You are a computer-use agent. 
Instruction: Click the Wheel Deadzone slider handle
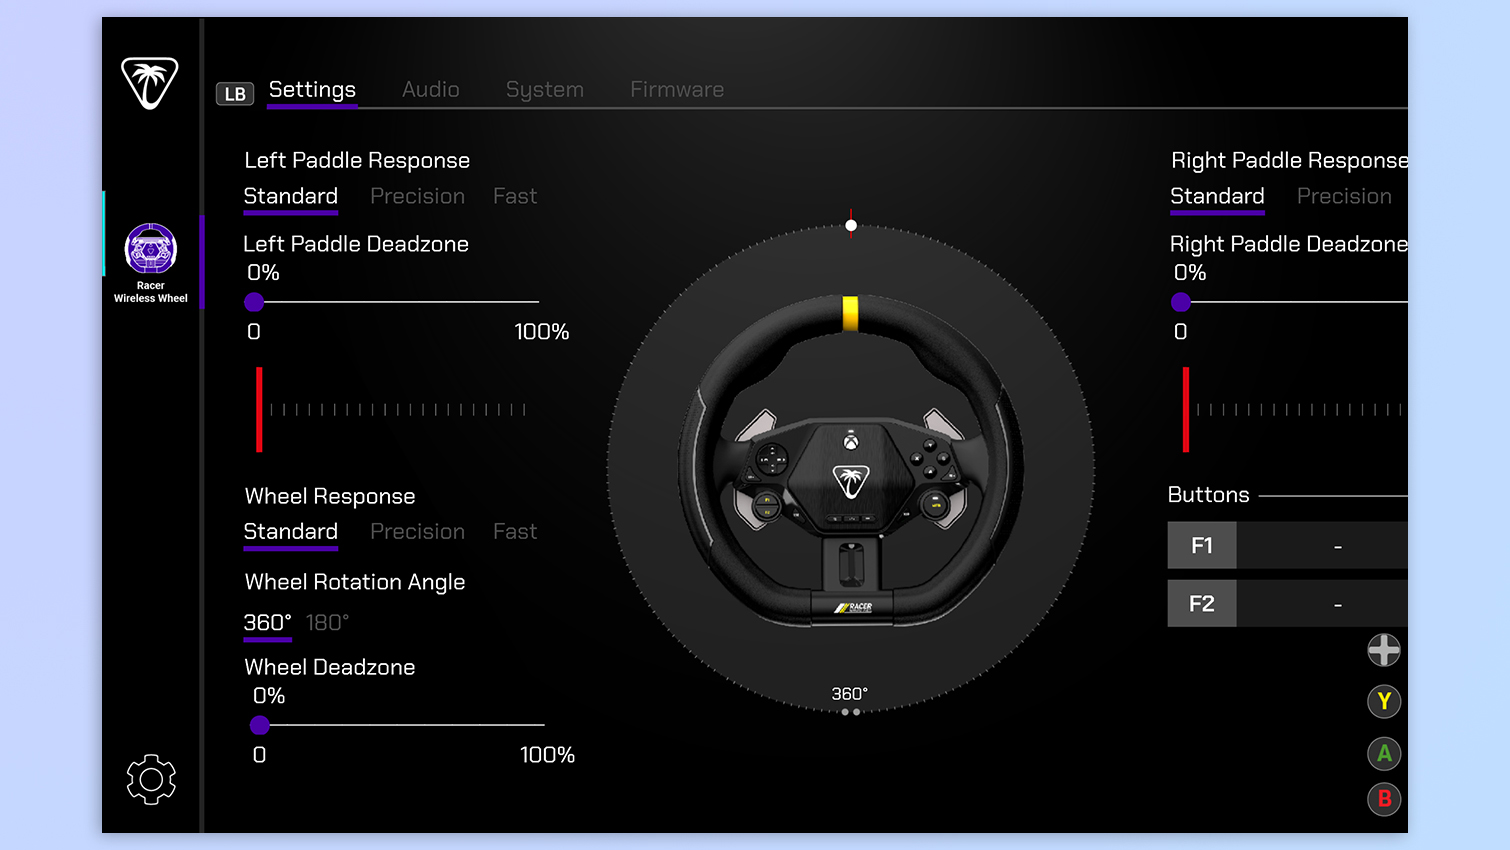[261, 725]
